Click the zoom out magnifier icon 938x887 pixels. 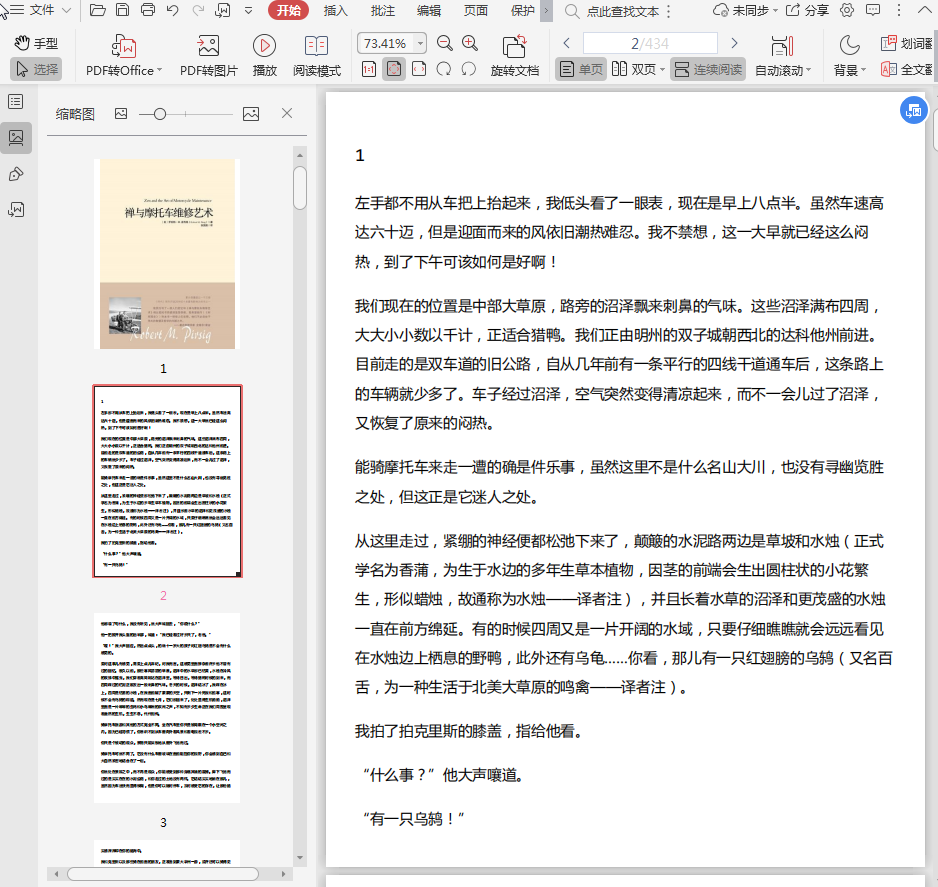(445, 43)
